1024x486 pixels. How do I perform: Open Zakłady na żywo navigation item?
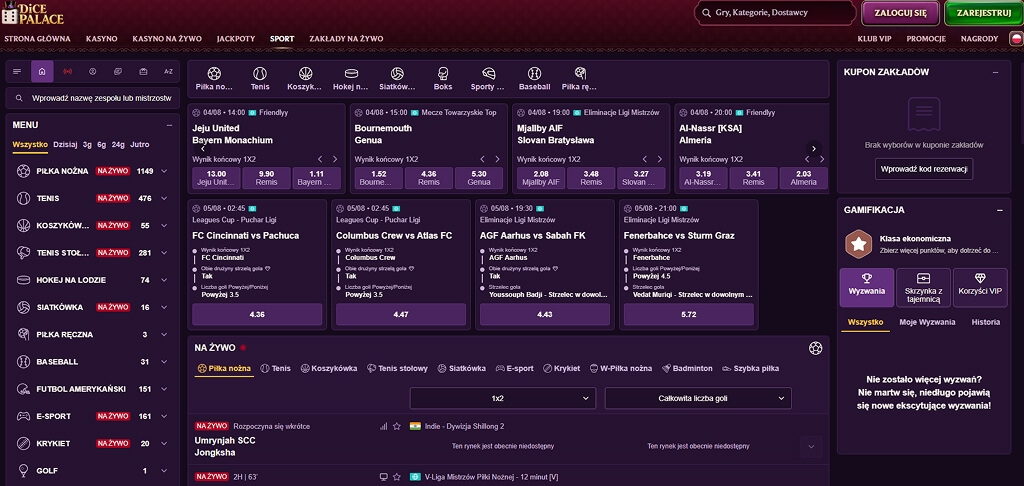(x=346, y=39)
